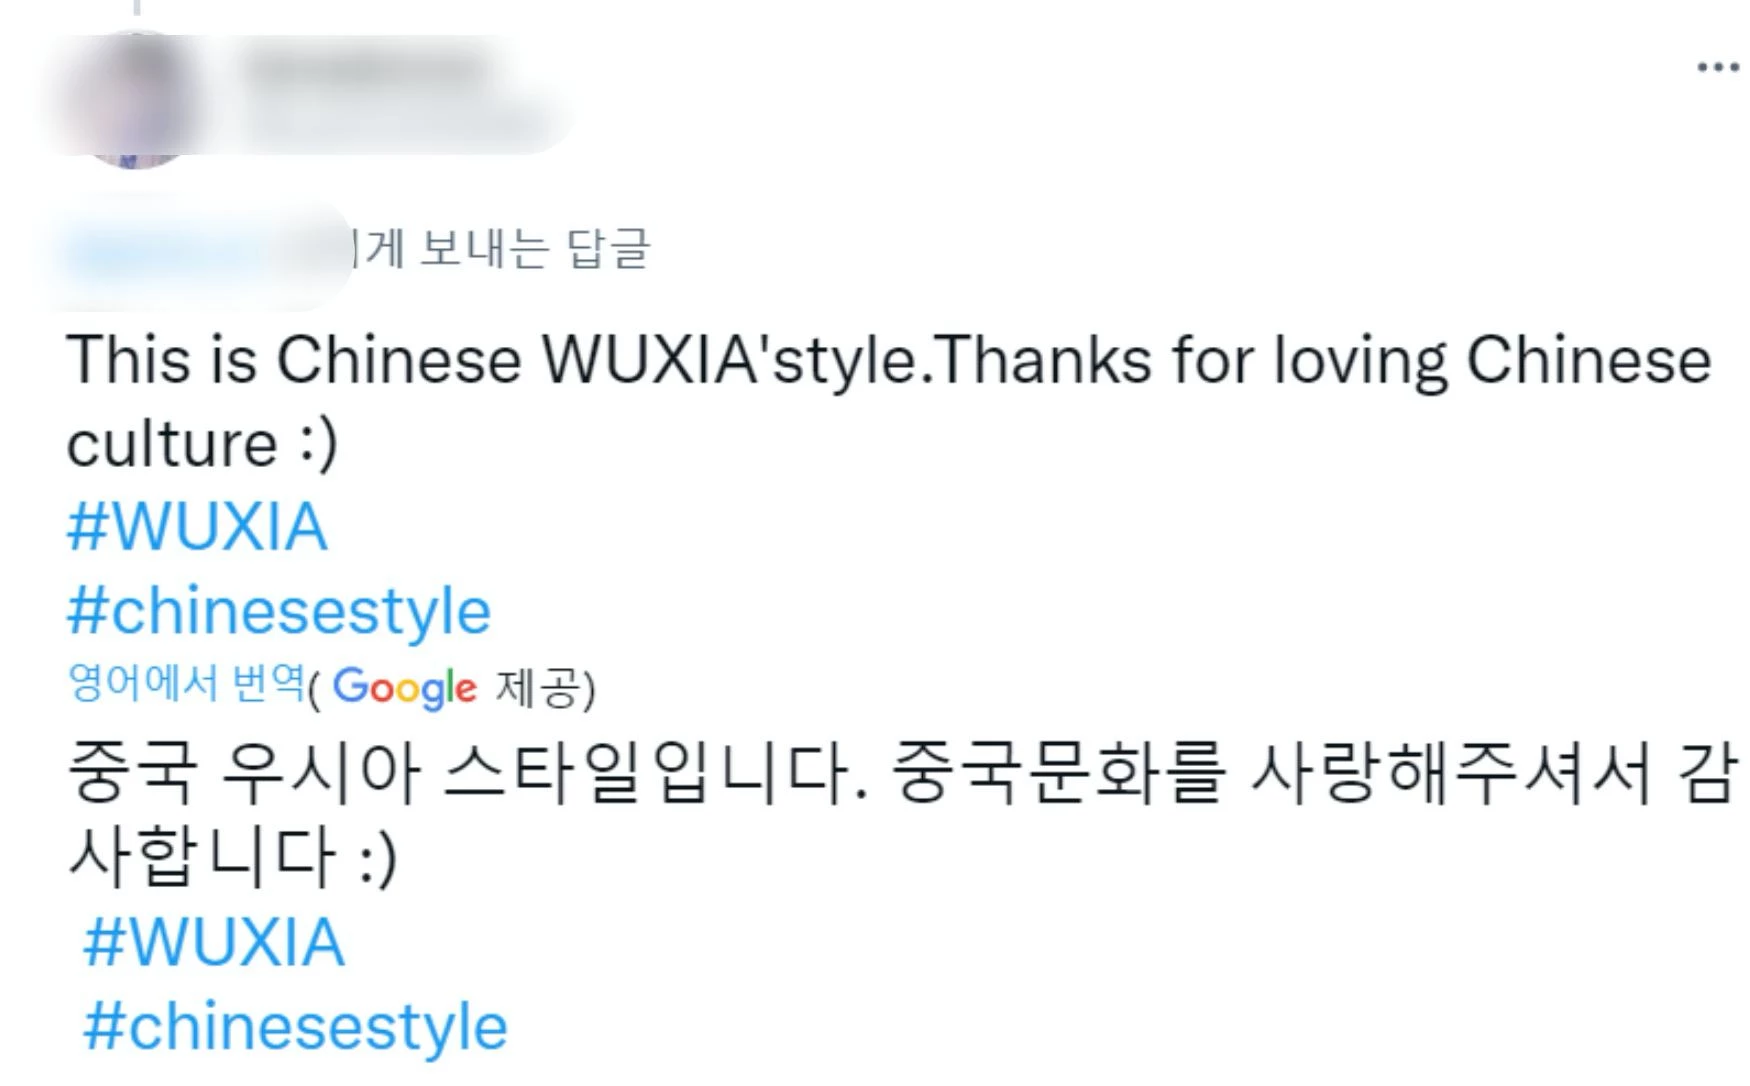The width and height of the screenshot is (1750, 1086).
Task: Click the '사합니다 :)' line of the translation
Action: tap(232, 858)
